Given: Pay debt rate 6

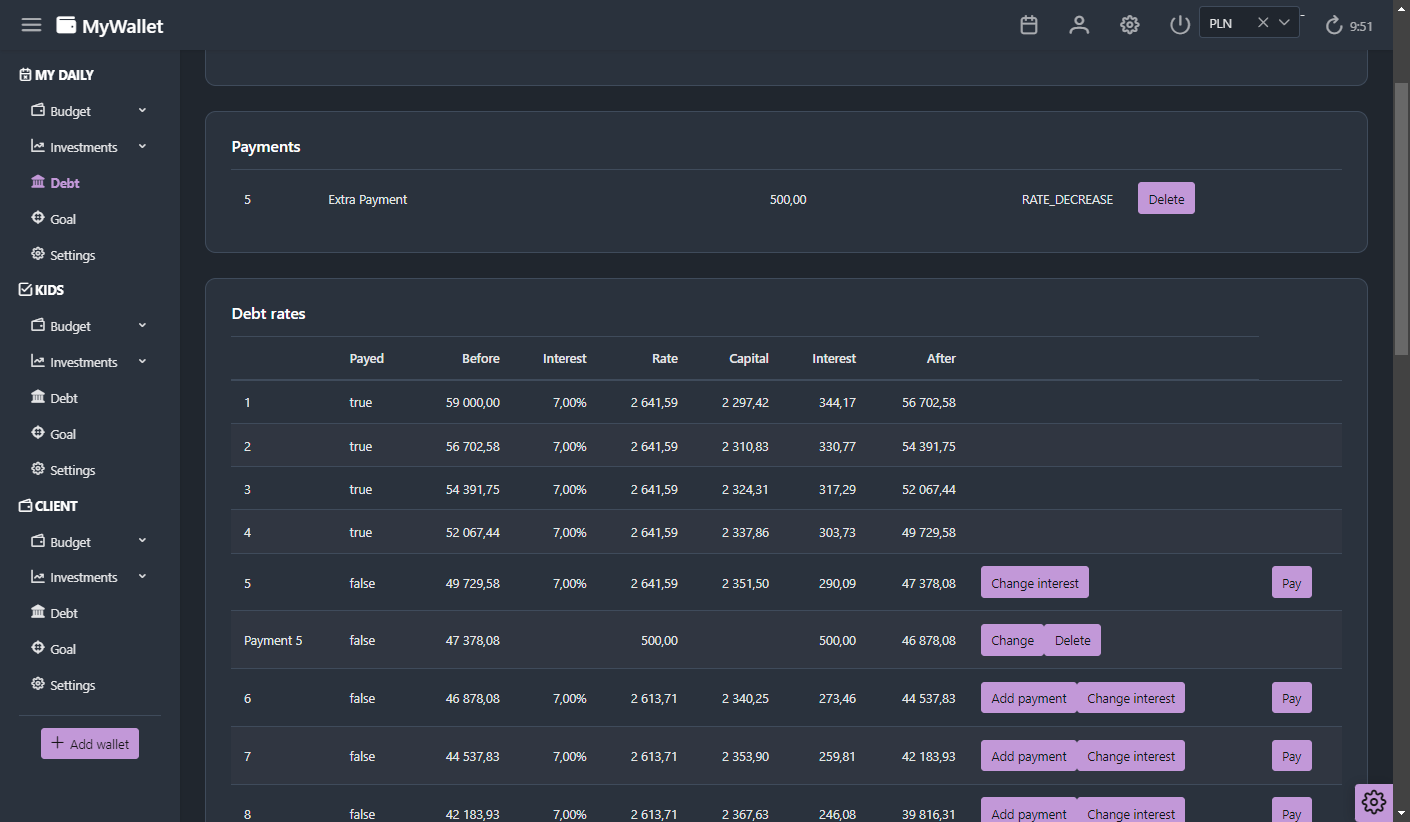Looking at the screenshot, I should [1292, 698].
